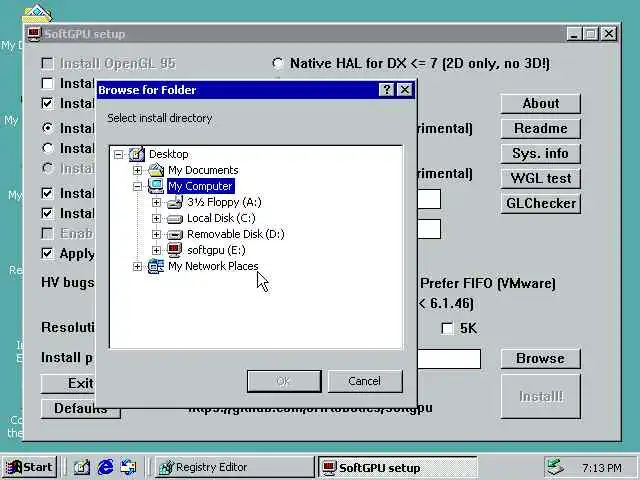Collapse the Desktop tree node

point(118,155)
